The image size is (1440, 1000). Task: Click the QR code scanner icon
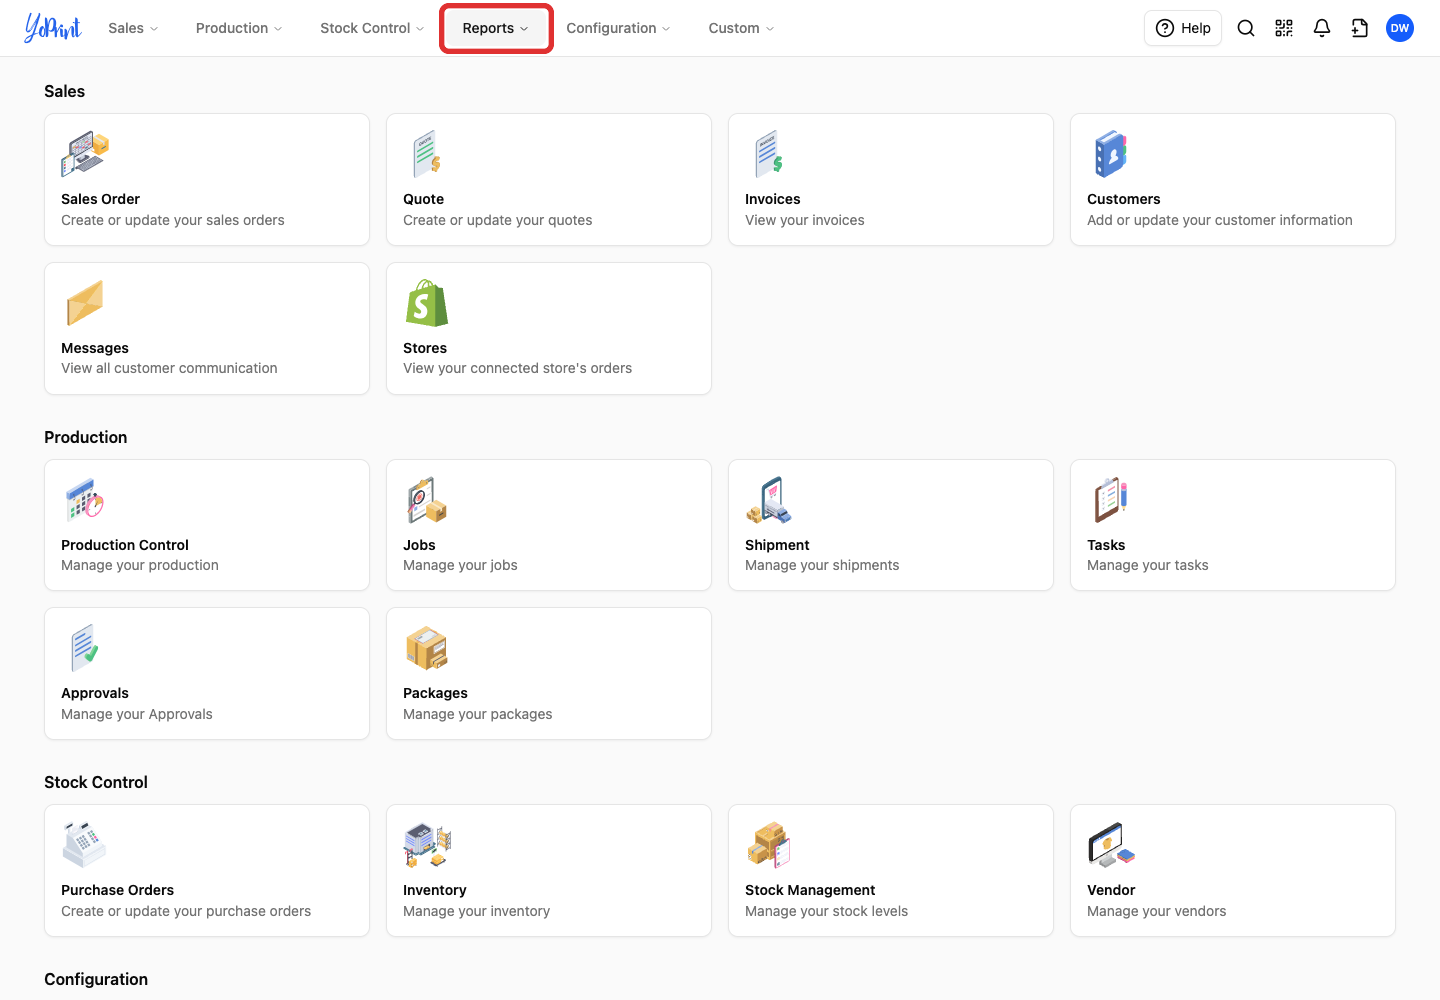(x=1284, y=28)
